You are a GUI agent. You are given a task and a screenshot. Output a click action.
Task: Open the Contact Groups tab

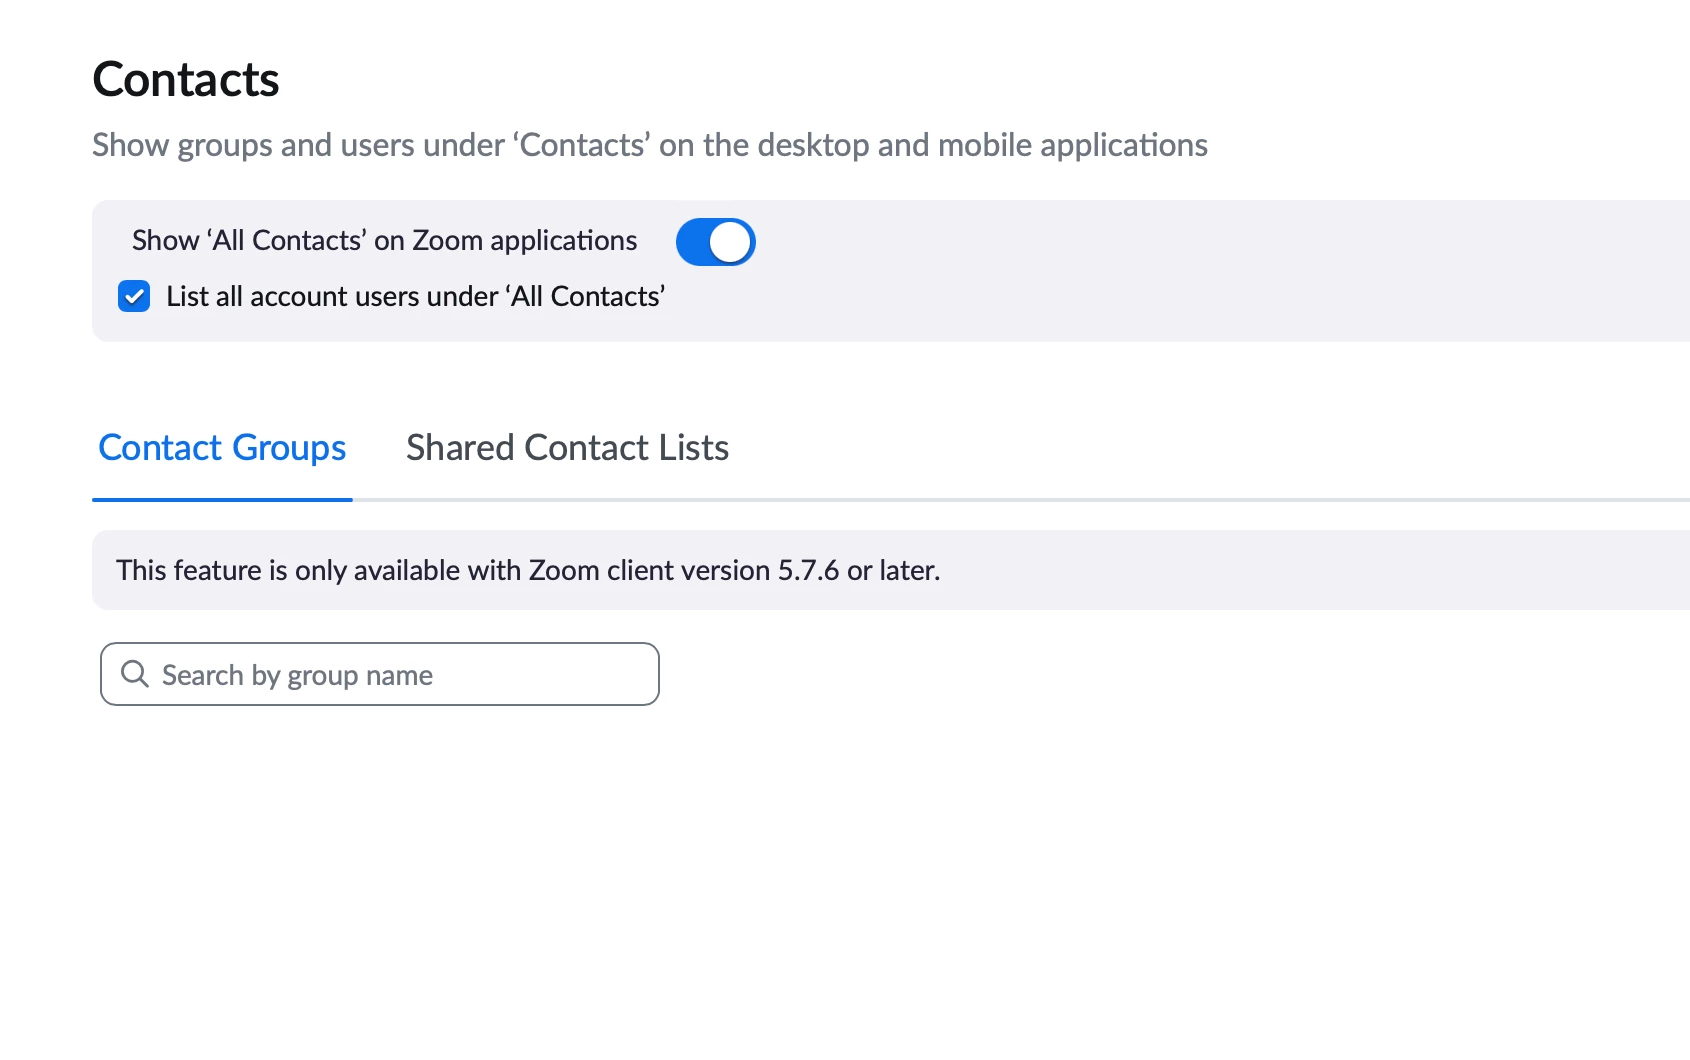point(222,448)
